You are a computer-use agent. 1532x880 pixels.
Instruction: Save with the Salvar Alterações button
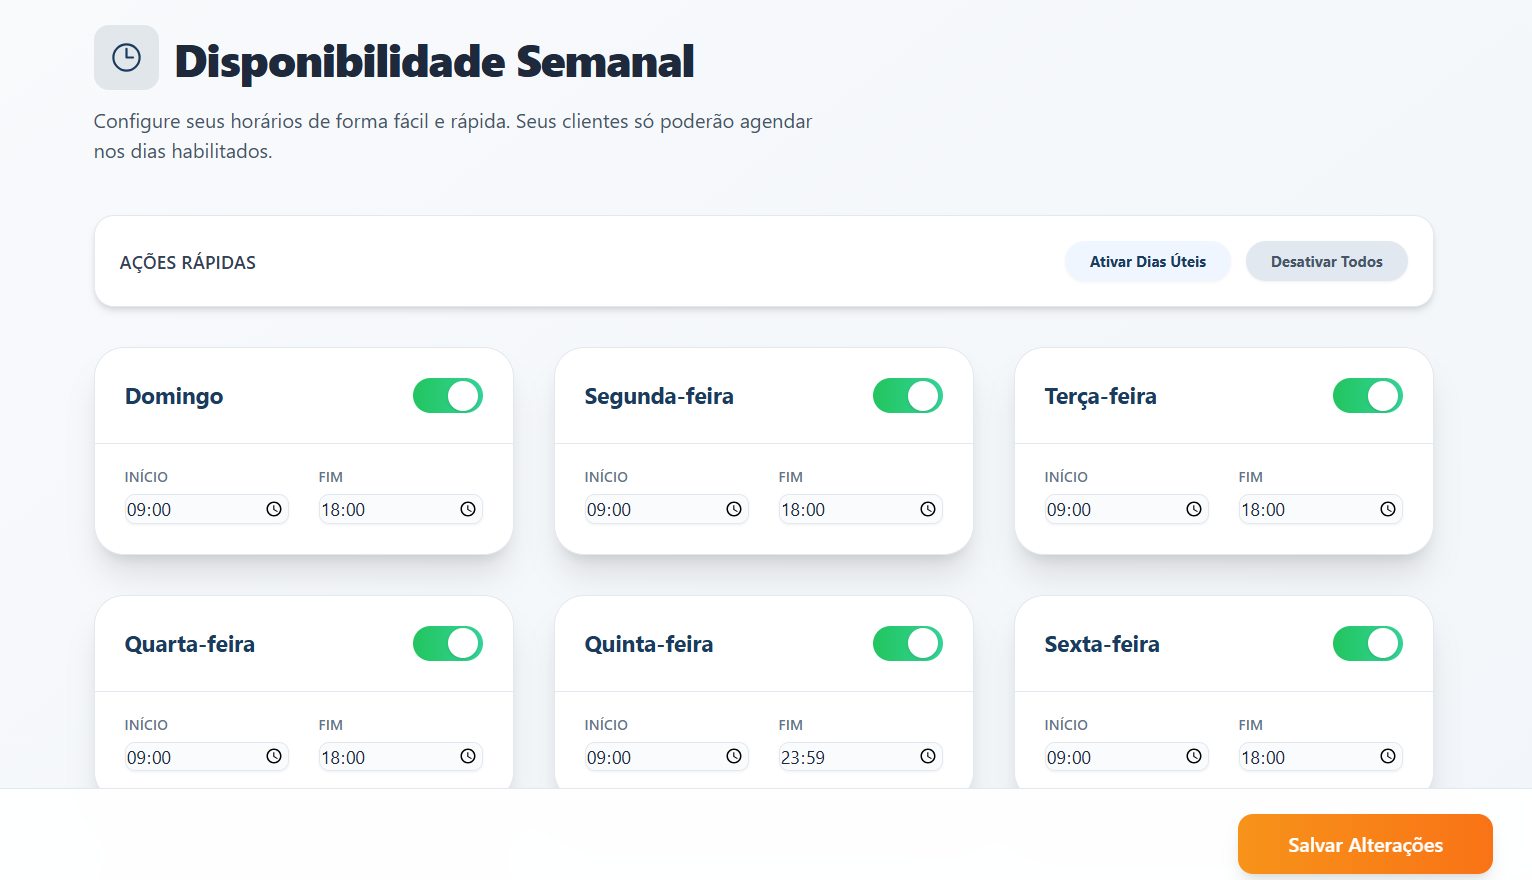[1365, 845]
